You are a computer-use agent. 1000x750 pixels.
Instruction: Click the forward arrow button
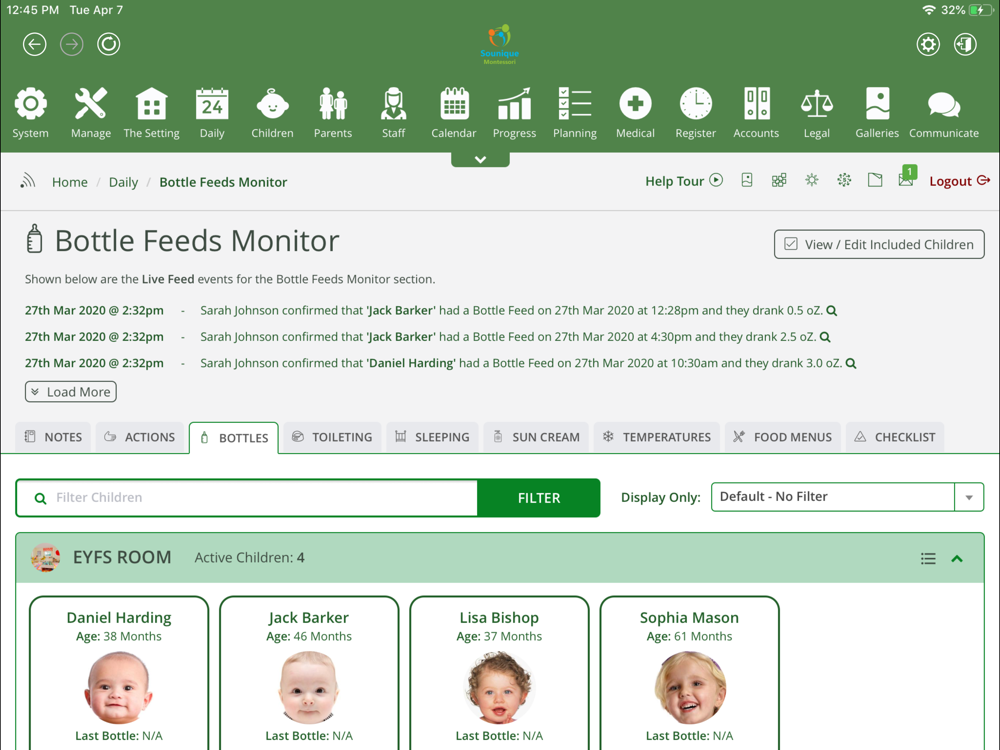pos(71,44)
